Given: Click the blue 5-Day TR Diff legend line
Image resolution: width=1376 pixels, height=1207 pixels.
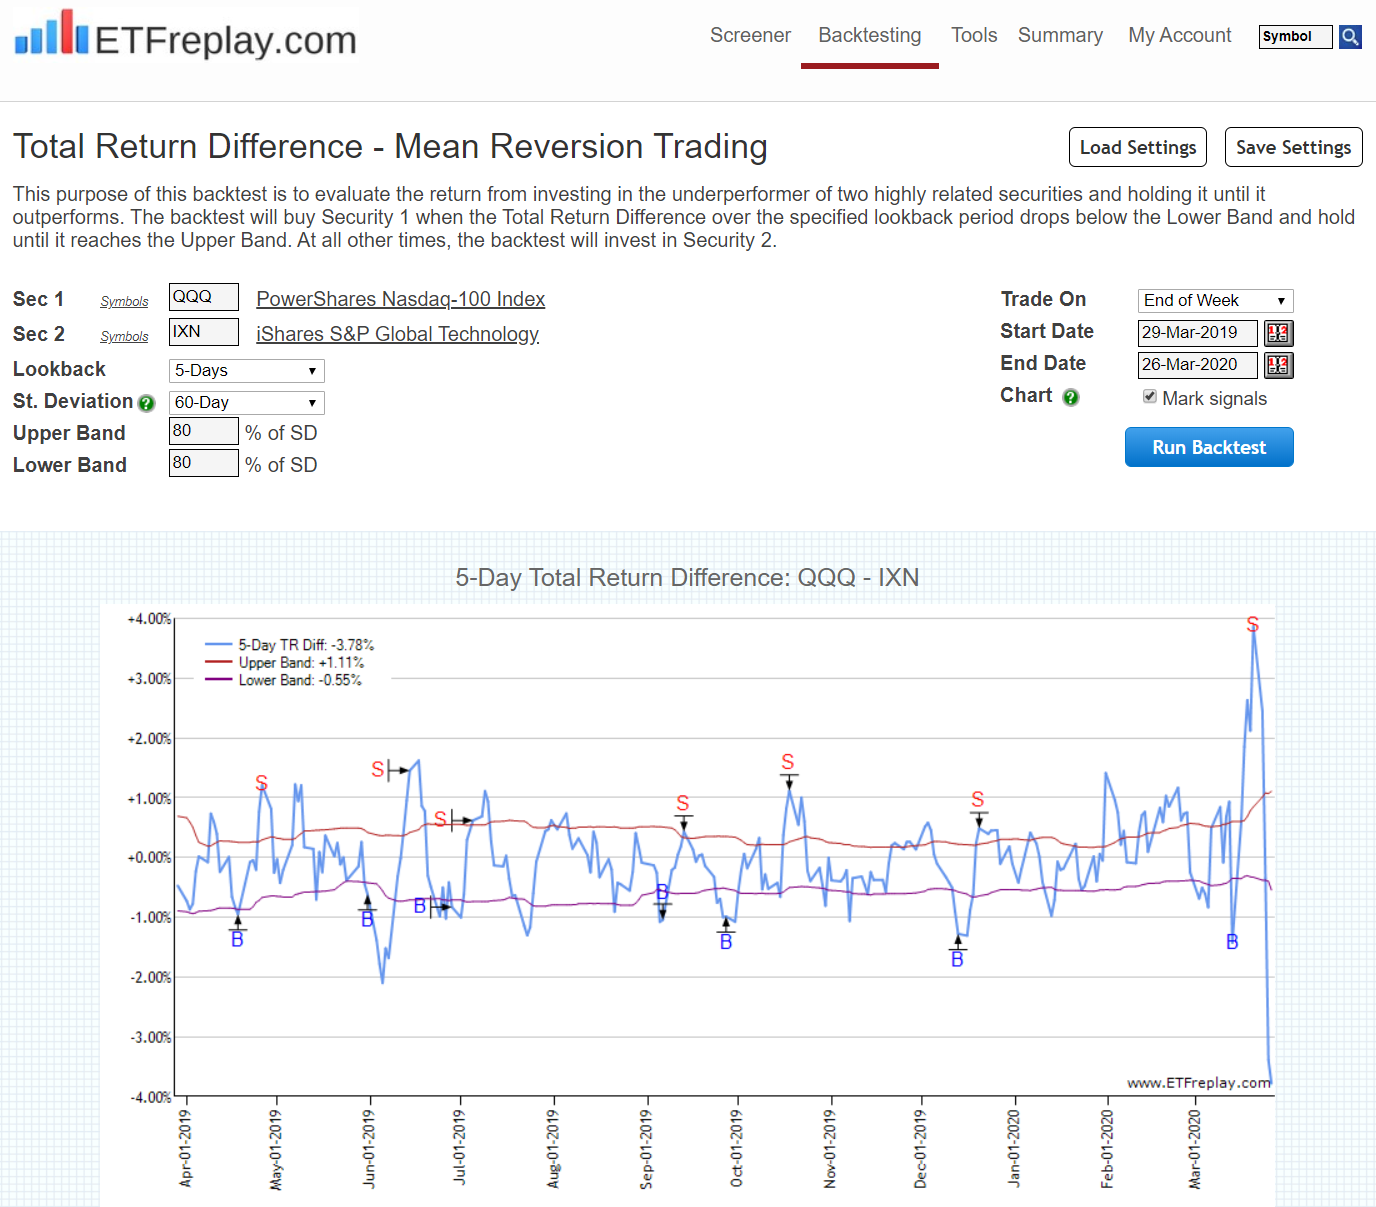Looking at the screenshot, I should coord(219,645).
